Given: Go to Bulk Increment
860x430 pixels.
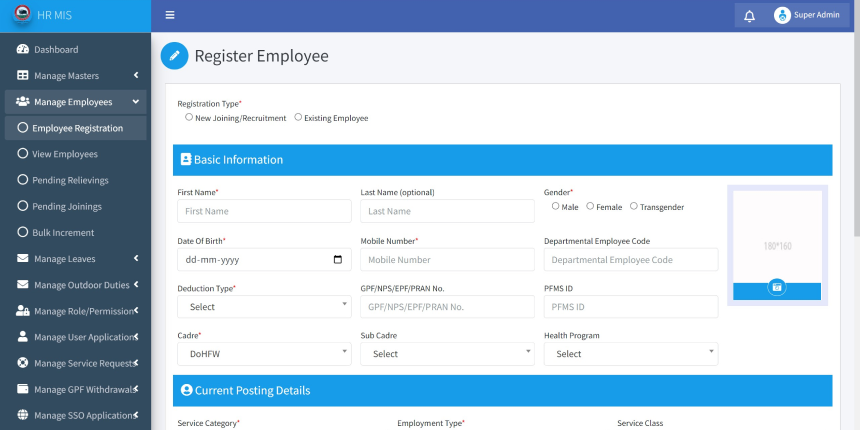Looking at the screenshot, I should click(76, 233).
